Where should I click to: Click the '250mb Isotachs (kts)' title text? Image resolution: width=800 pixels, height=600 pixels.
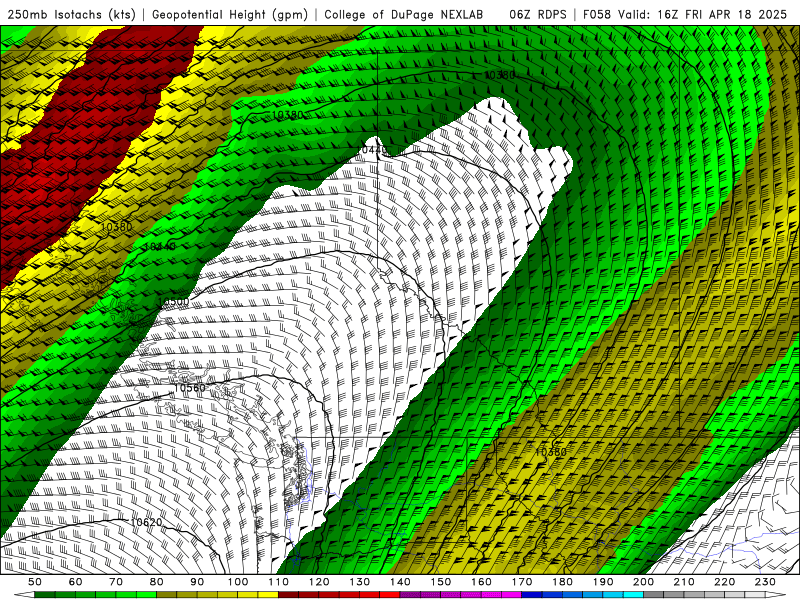[x=71, y=15]
